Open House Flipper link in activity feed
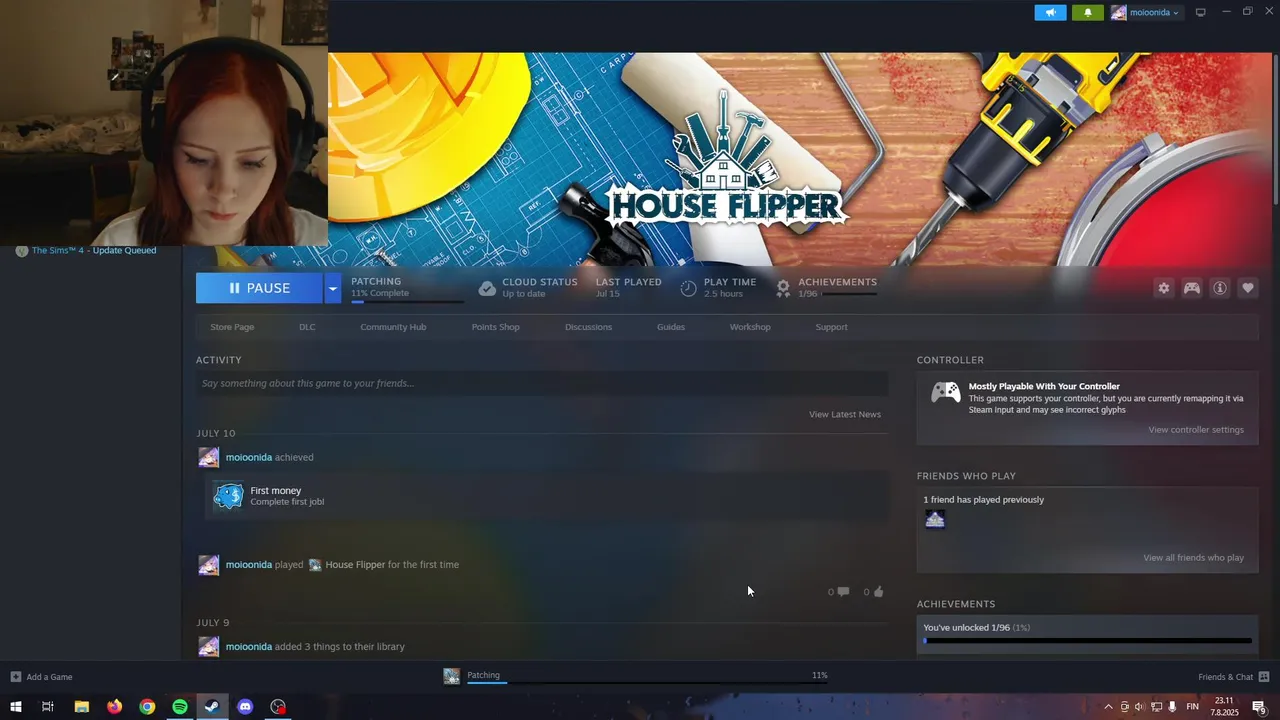This screenshot has width=1280, height=720. 355,565
